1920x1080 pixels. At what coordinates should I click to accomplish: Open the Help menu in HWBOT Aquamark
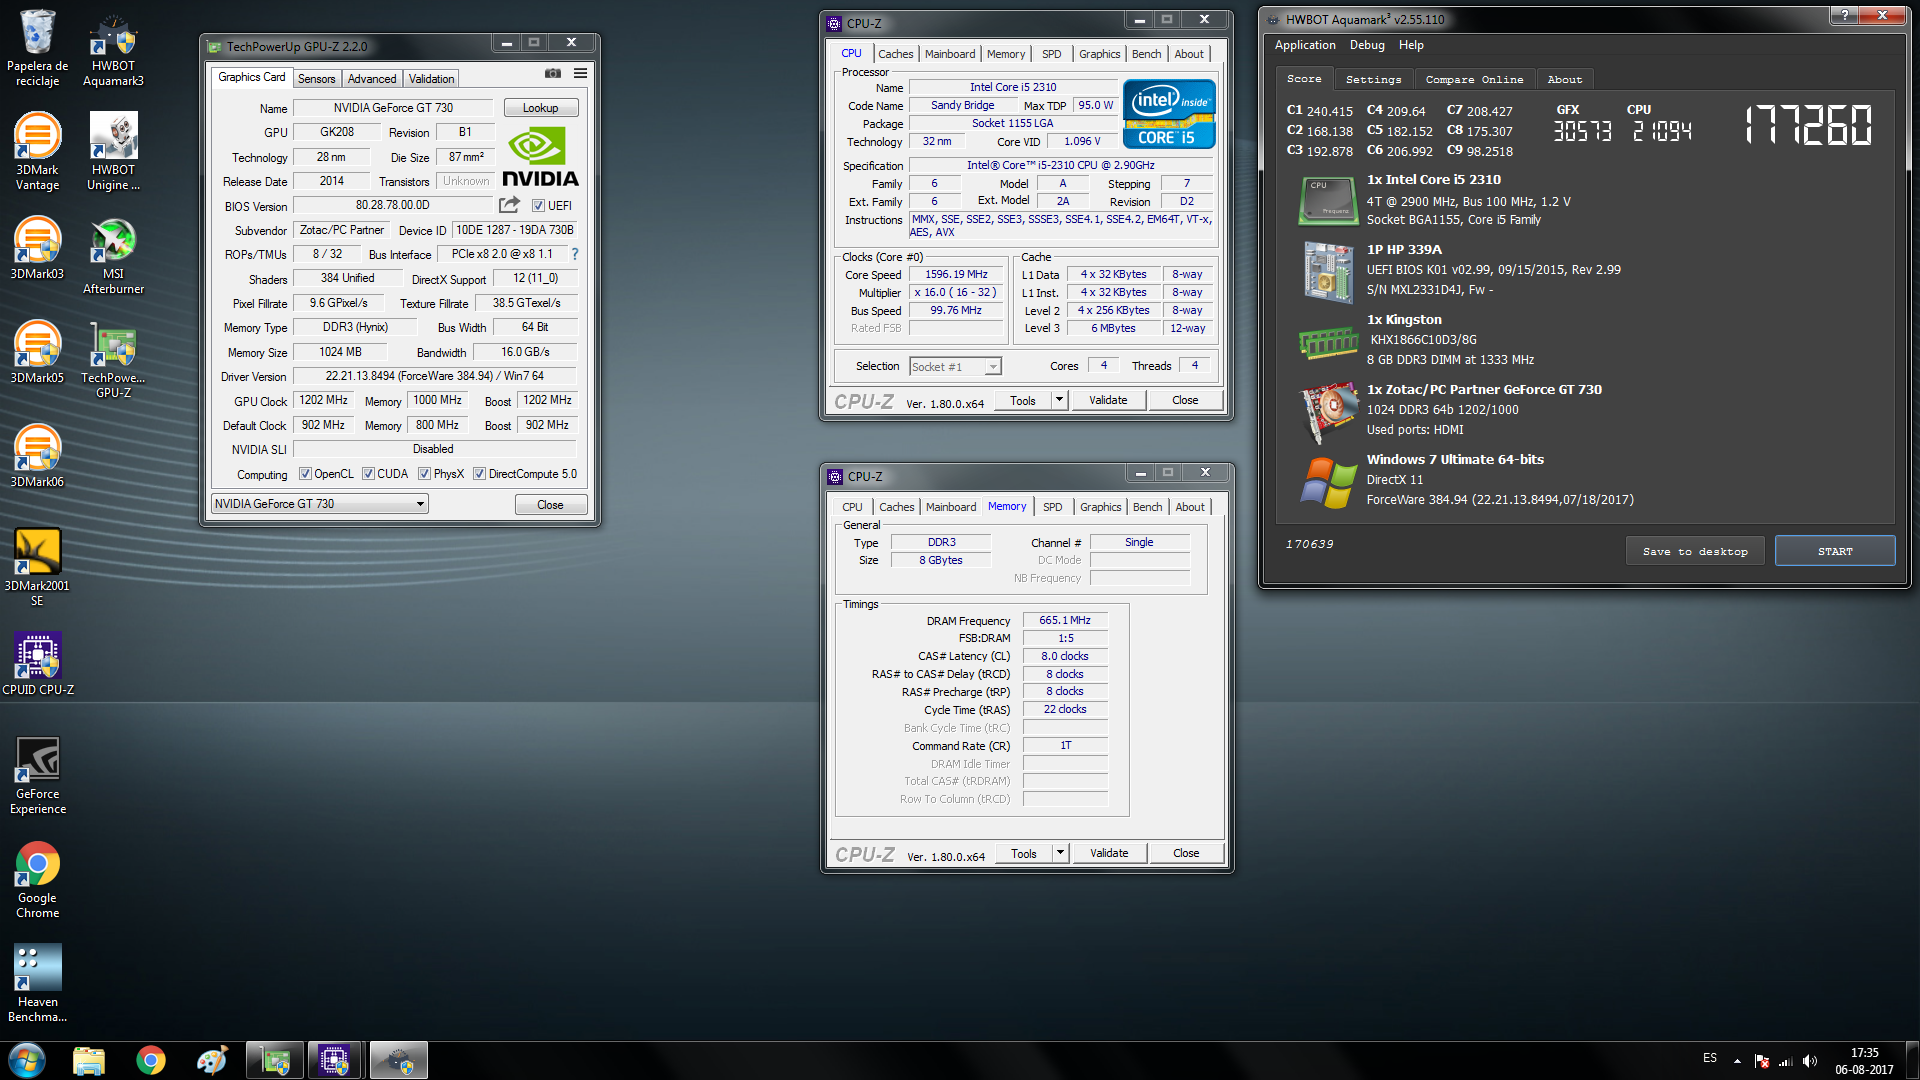(x=1411, y=45)
